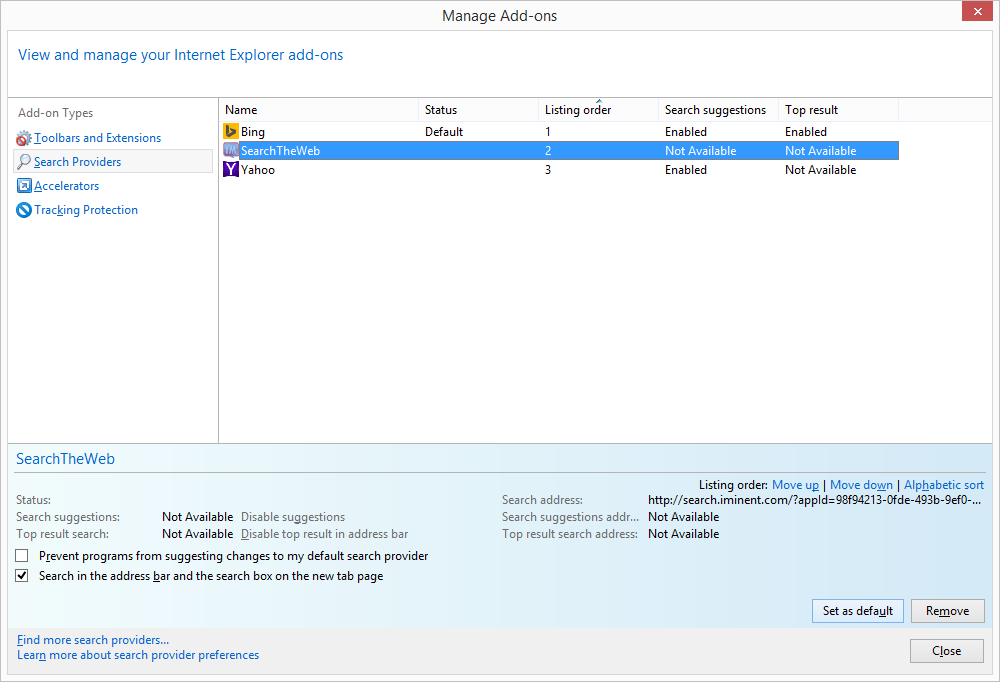Switch to Tracking Protection add-on type
The width and height of the screenshot is (1000, 682).
pos(86,210)
